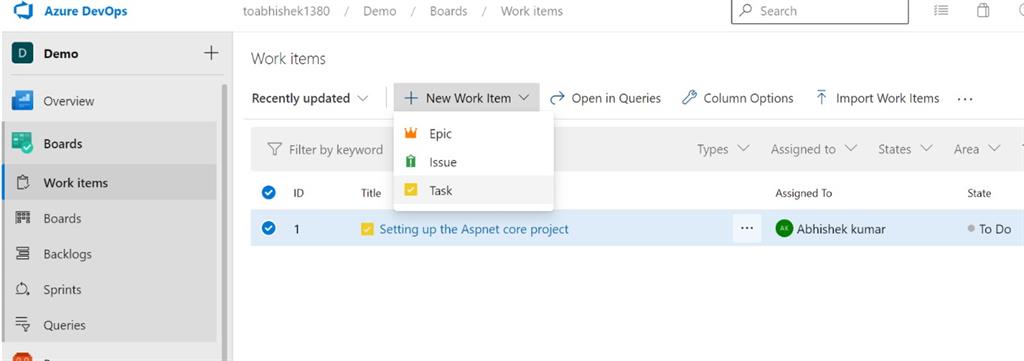This screenshot has height=361, width=1024.
Task: Sort by the Assigned To column header
Action: click(x=803, y=193)
